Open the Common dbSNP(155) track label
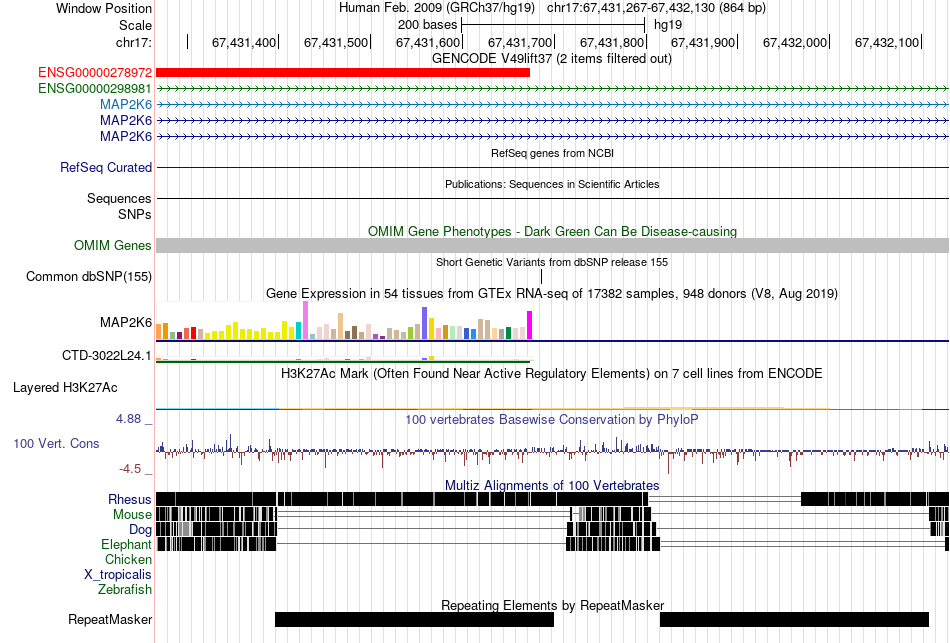This screenshot has width=950, height=643. click(89, 276)
